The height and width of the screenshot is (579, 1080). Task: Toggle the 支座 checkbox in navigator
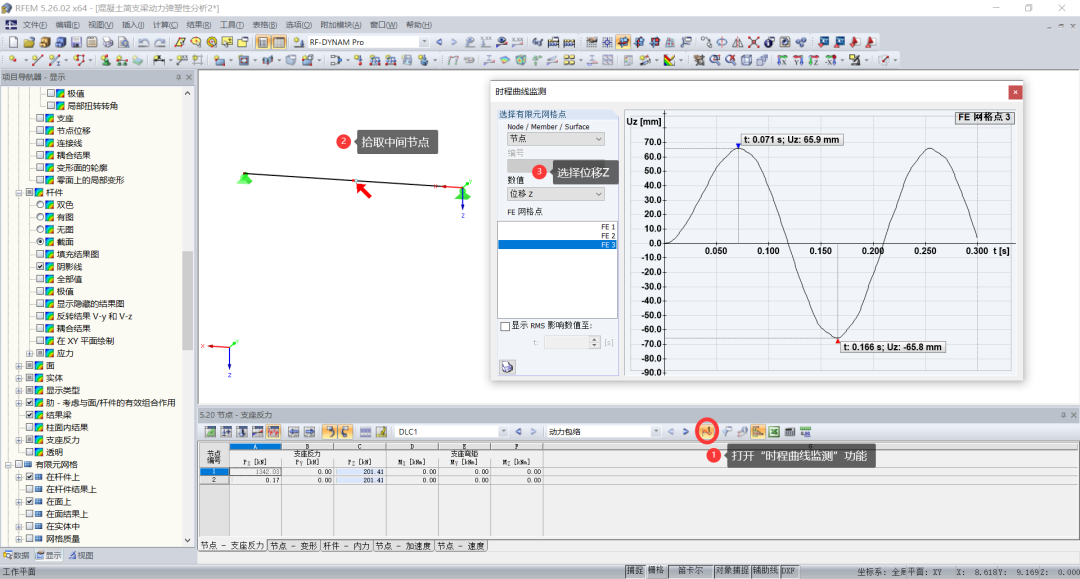(x=40, y=118)
